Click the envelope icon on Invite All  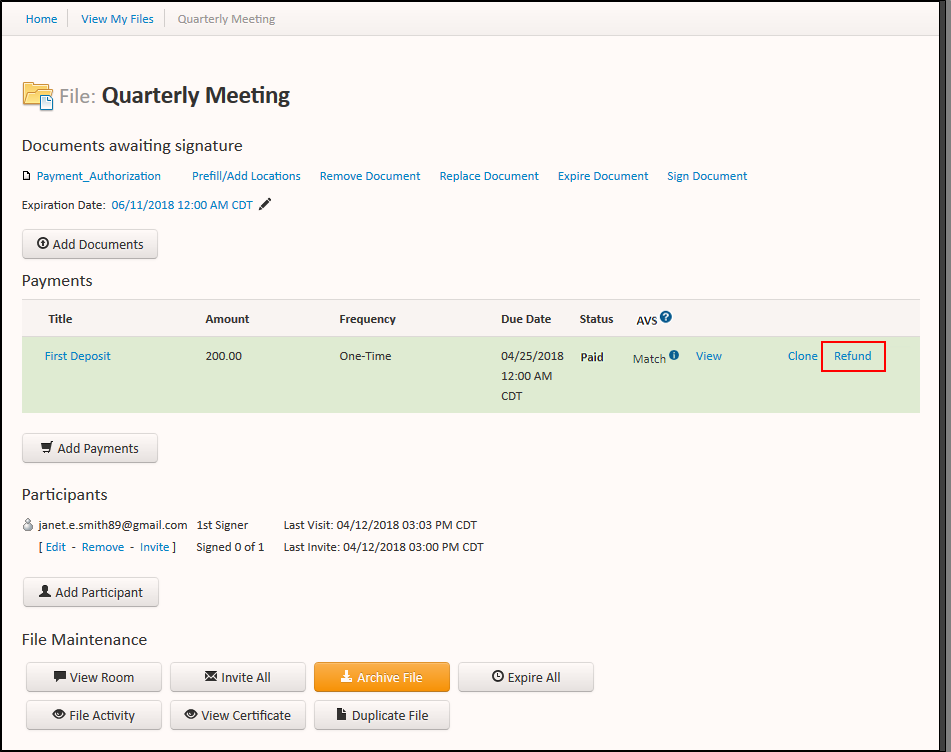pyautogui.click(x=210, y=677)
